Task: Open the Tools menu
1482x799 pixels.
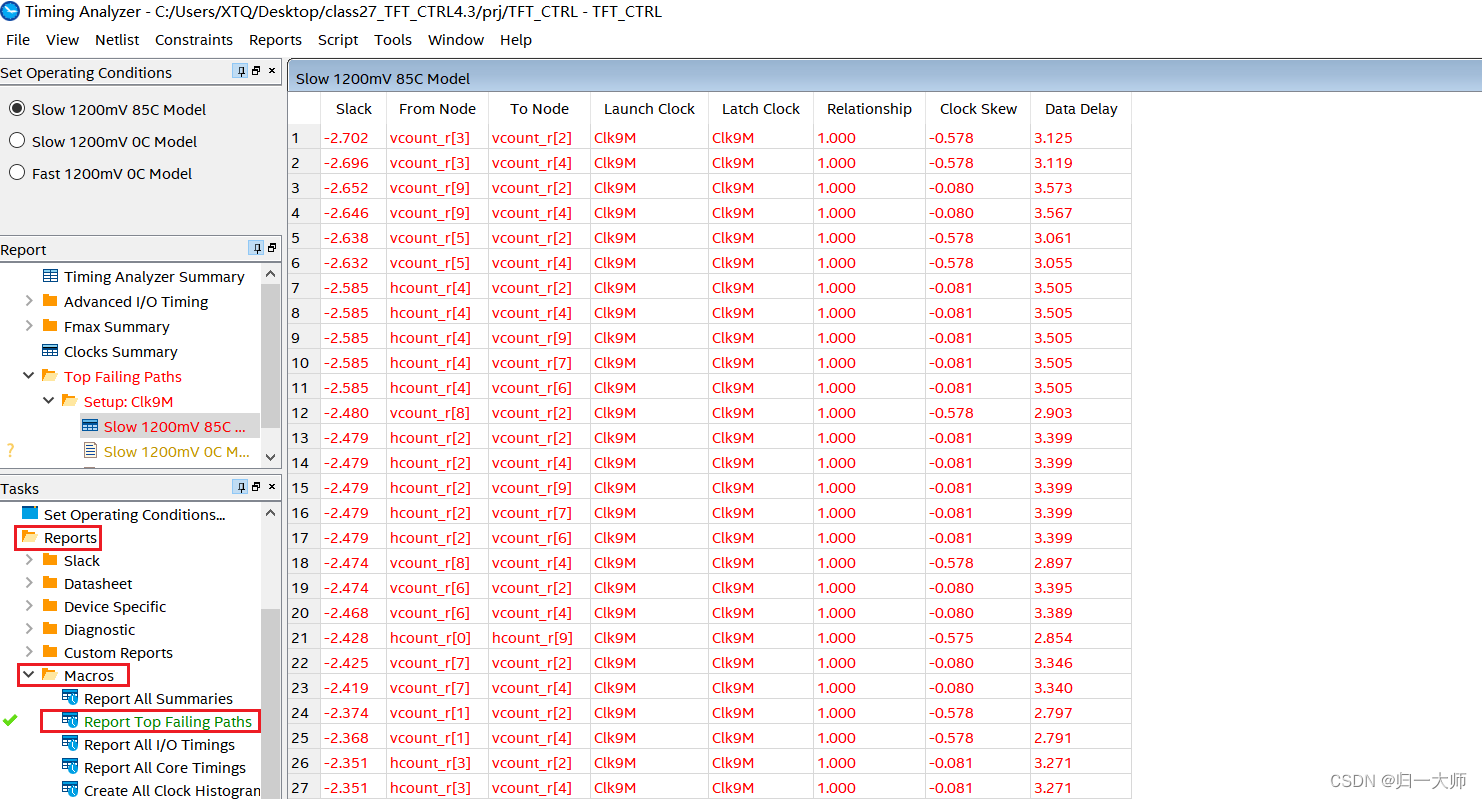Action: pos(393,40)
